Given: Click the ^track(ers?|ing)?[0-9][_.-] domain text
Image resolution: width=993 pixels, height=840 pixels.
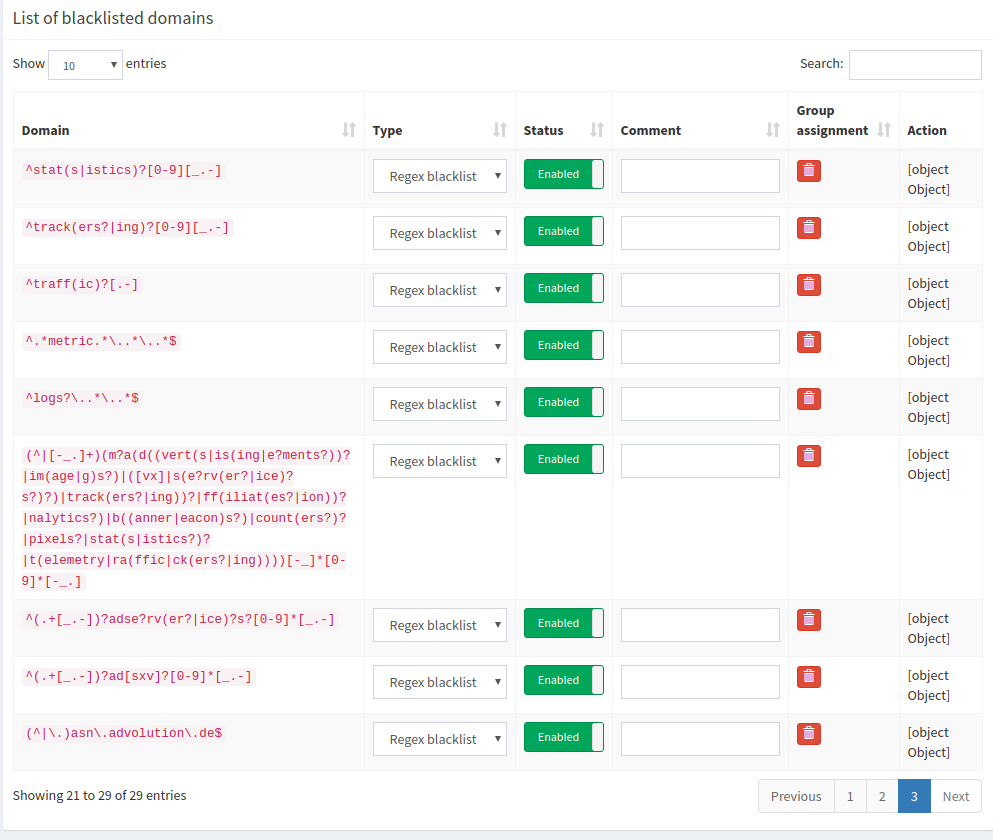Looking at the screenshot, I should click(127, 227).
